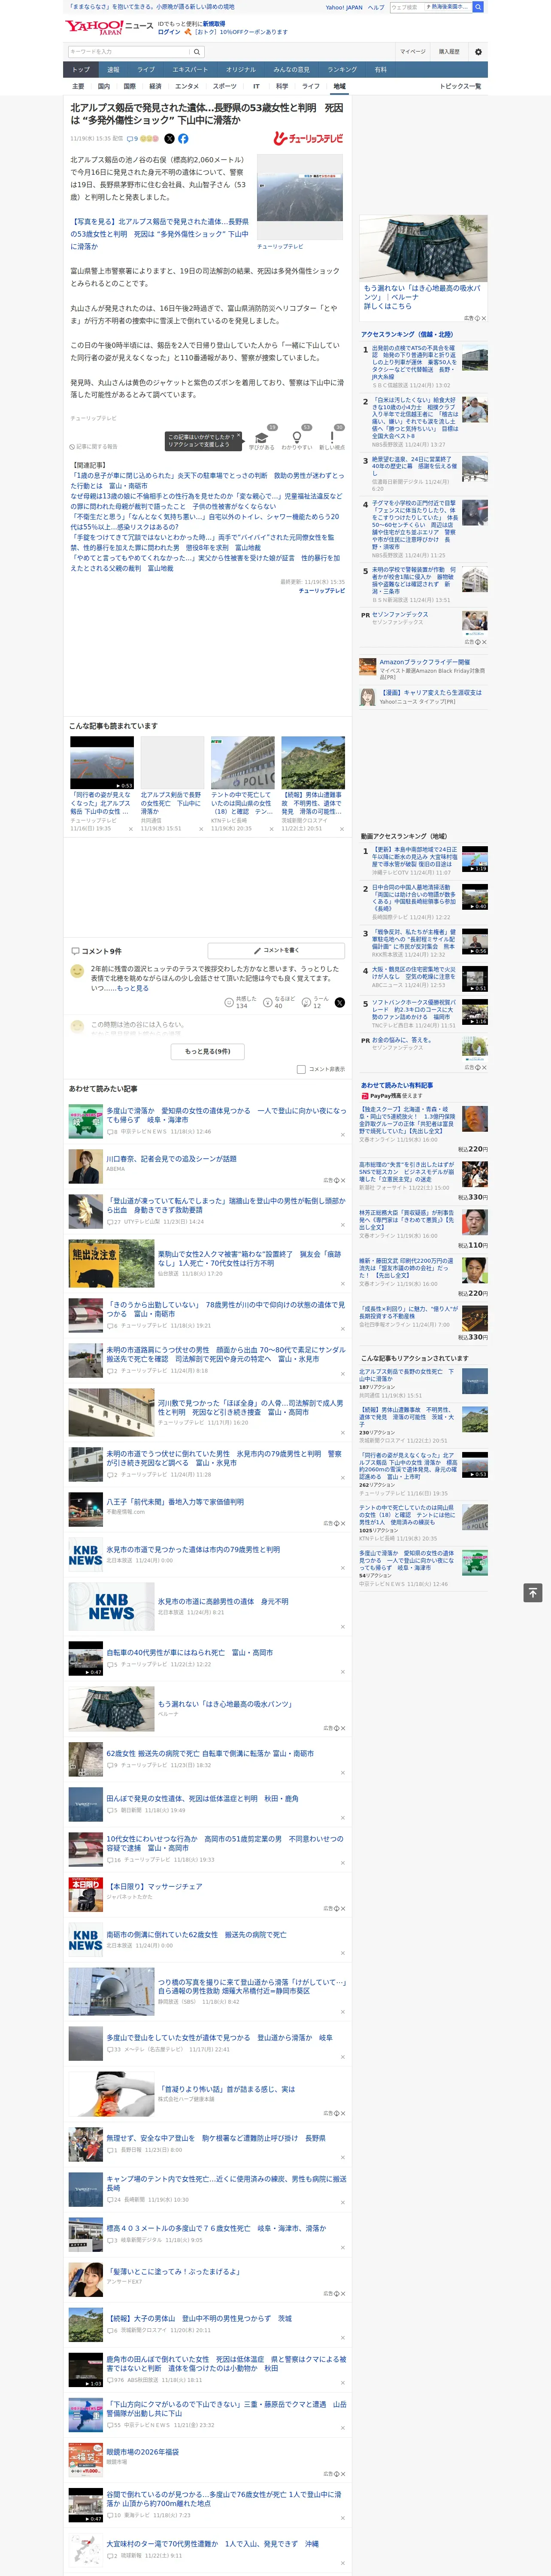Click the ログイン link
Screen dimensions: 551x2576
pos(169,32)
